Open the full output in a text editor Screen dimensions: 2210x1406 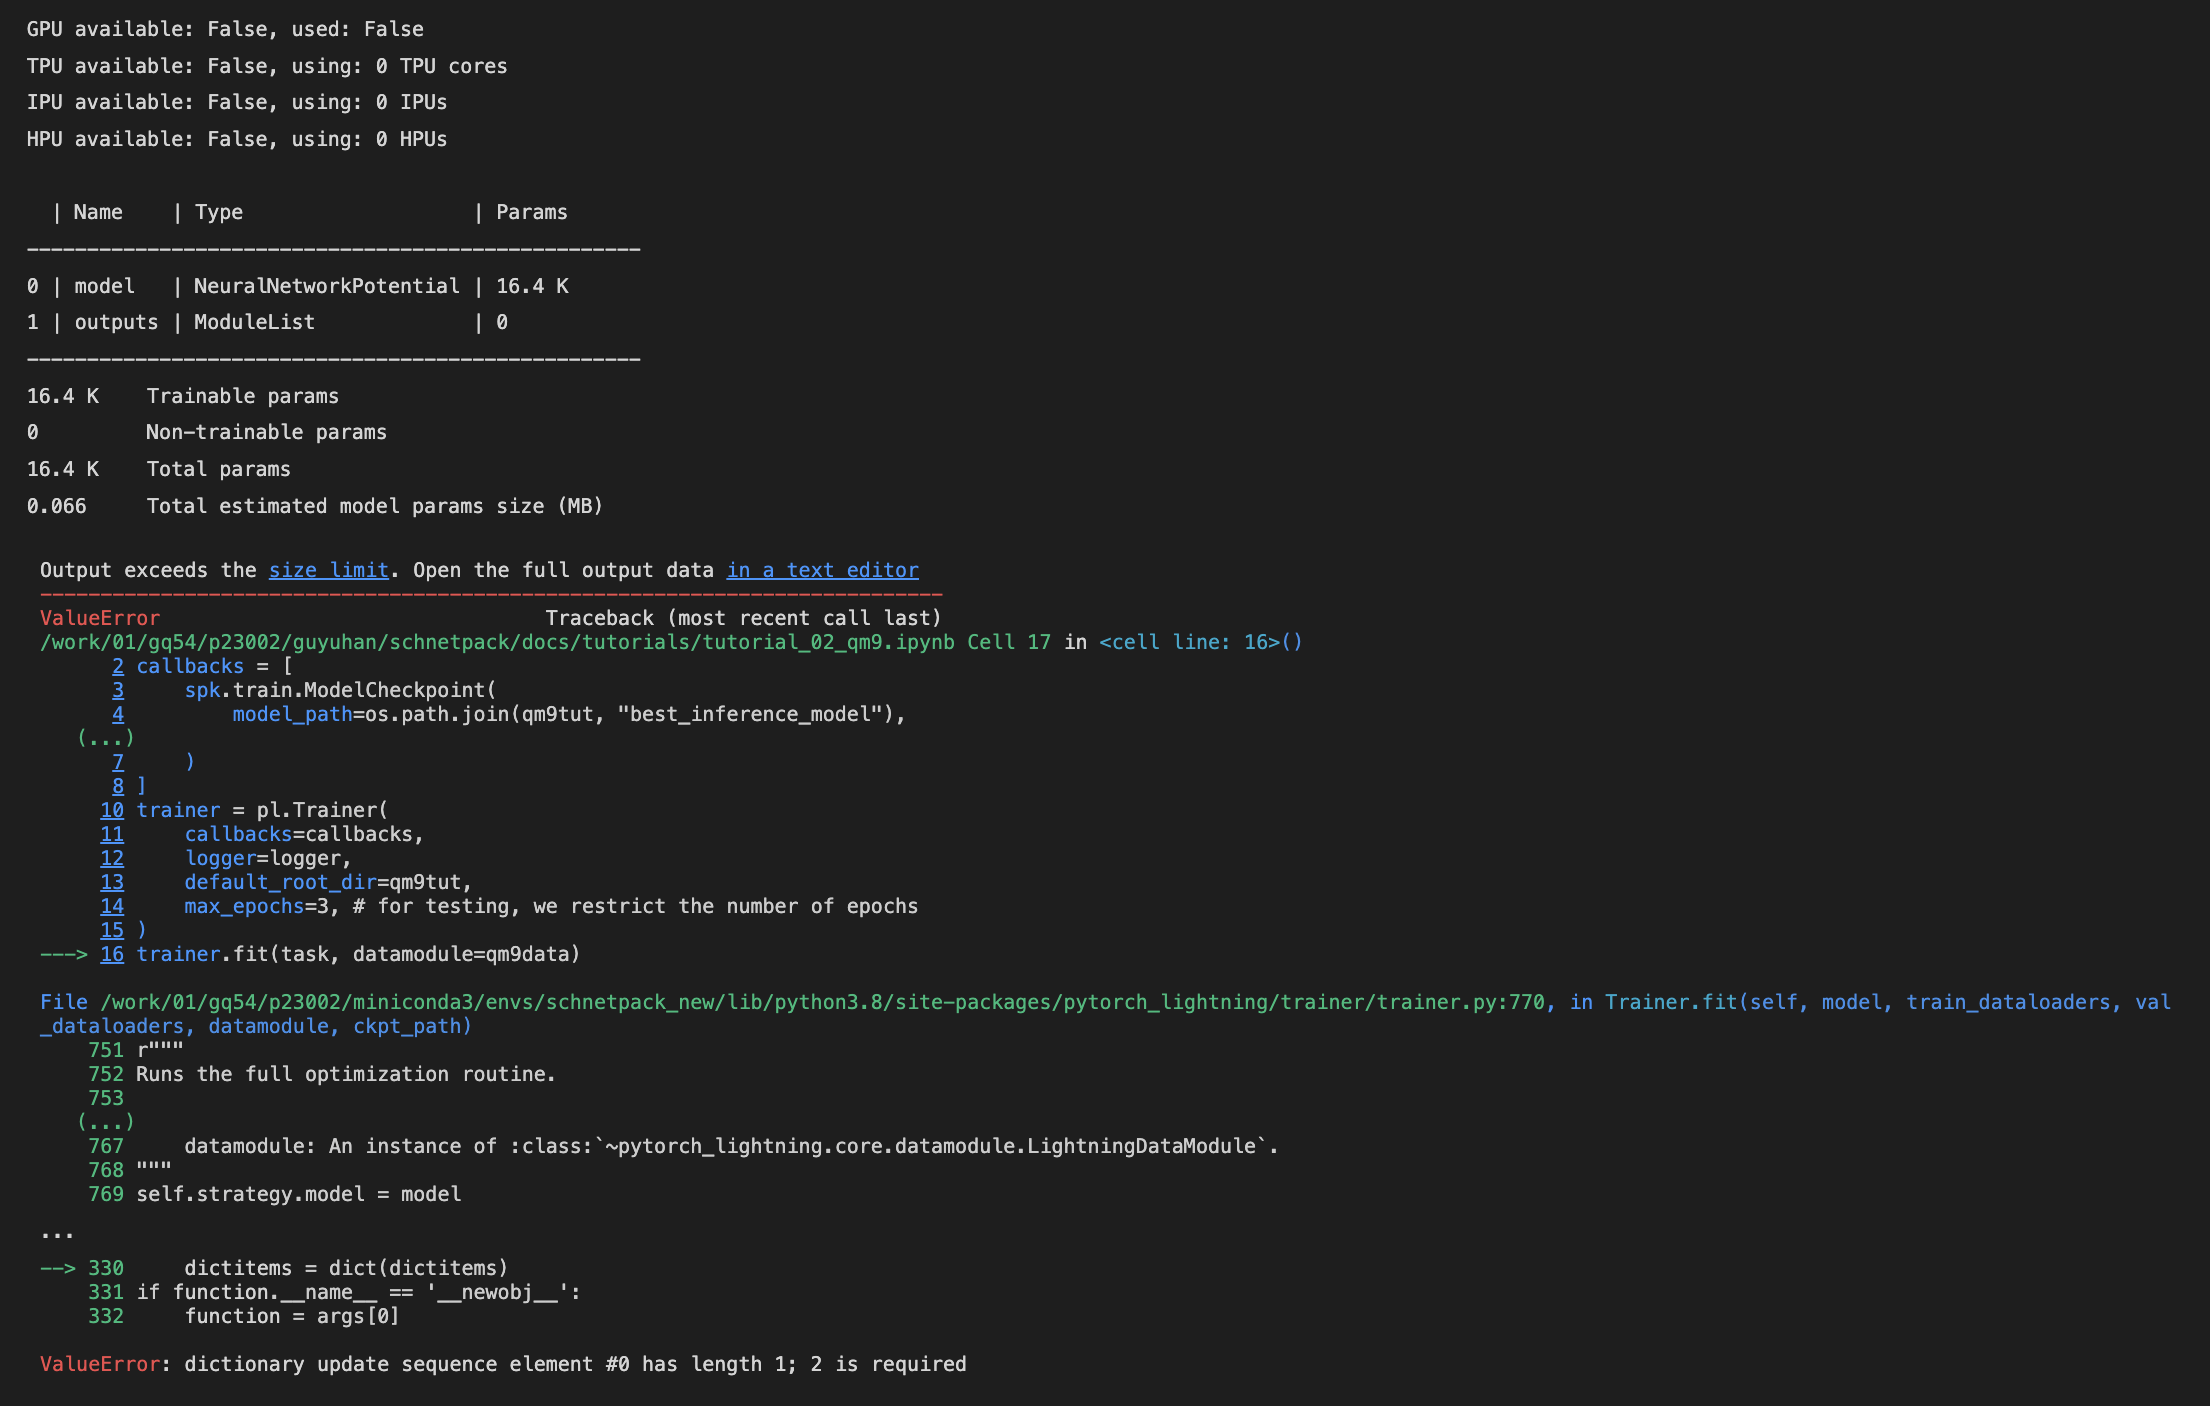[x=820, y=569]
